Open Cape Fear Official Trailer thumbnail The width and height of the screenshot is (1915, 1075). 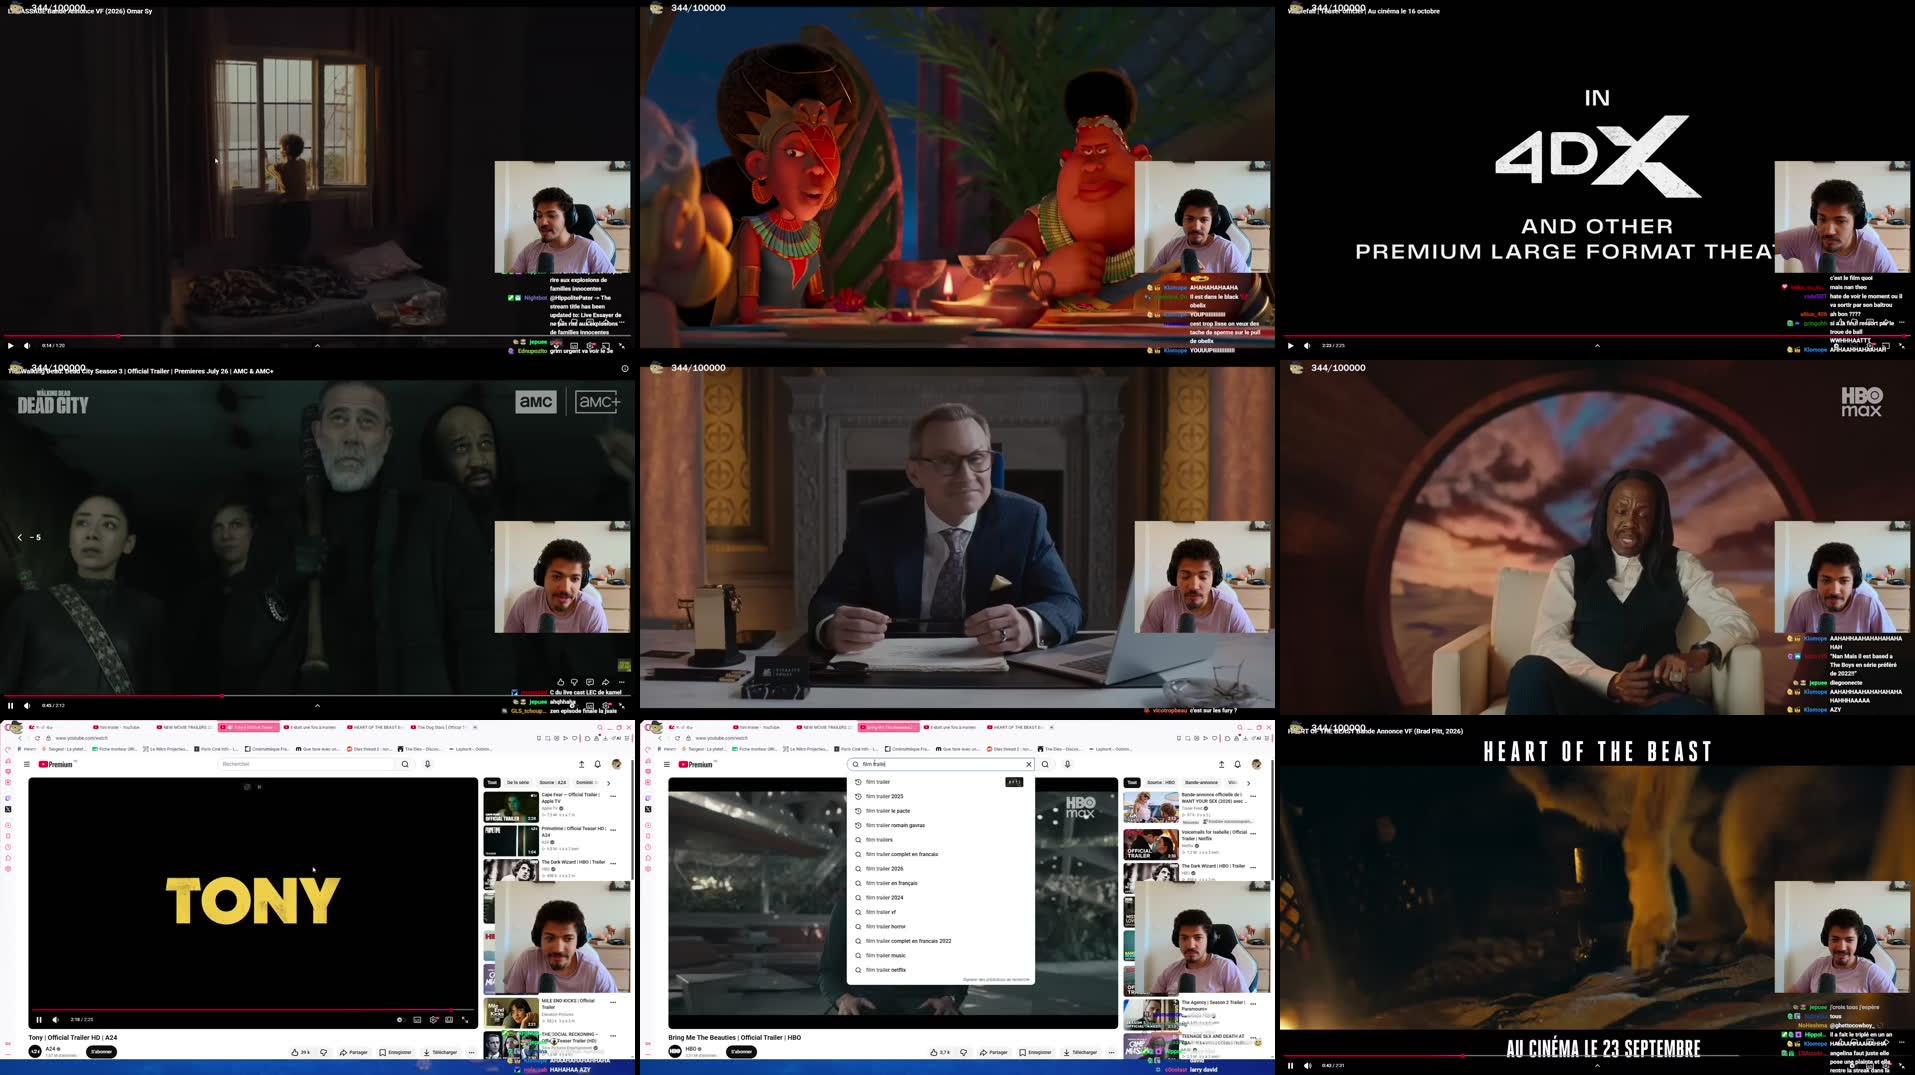click(x=511, y=806)
